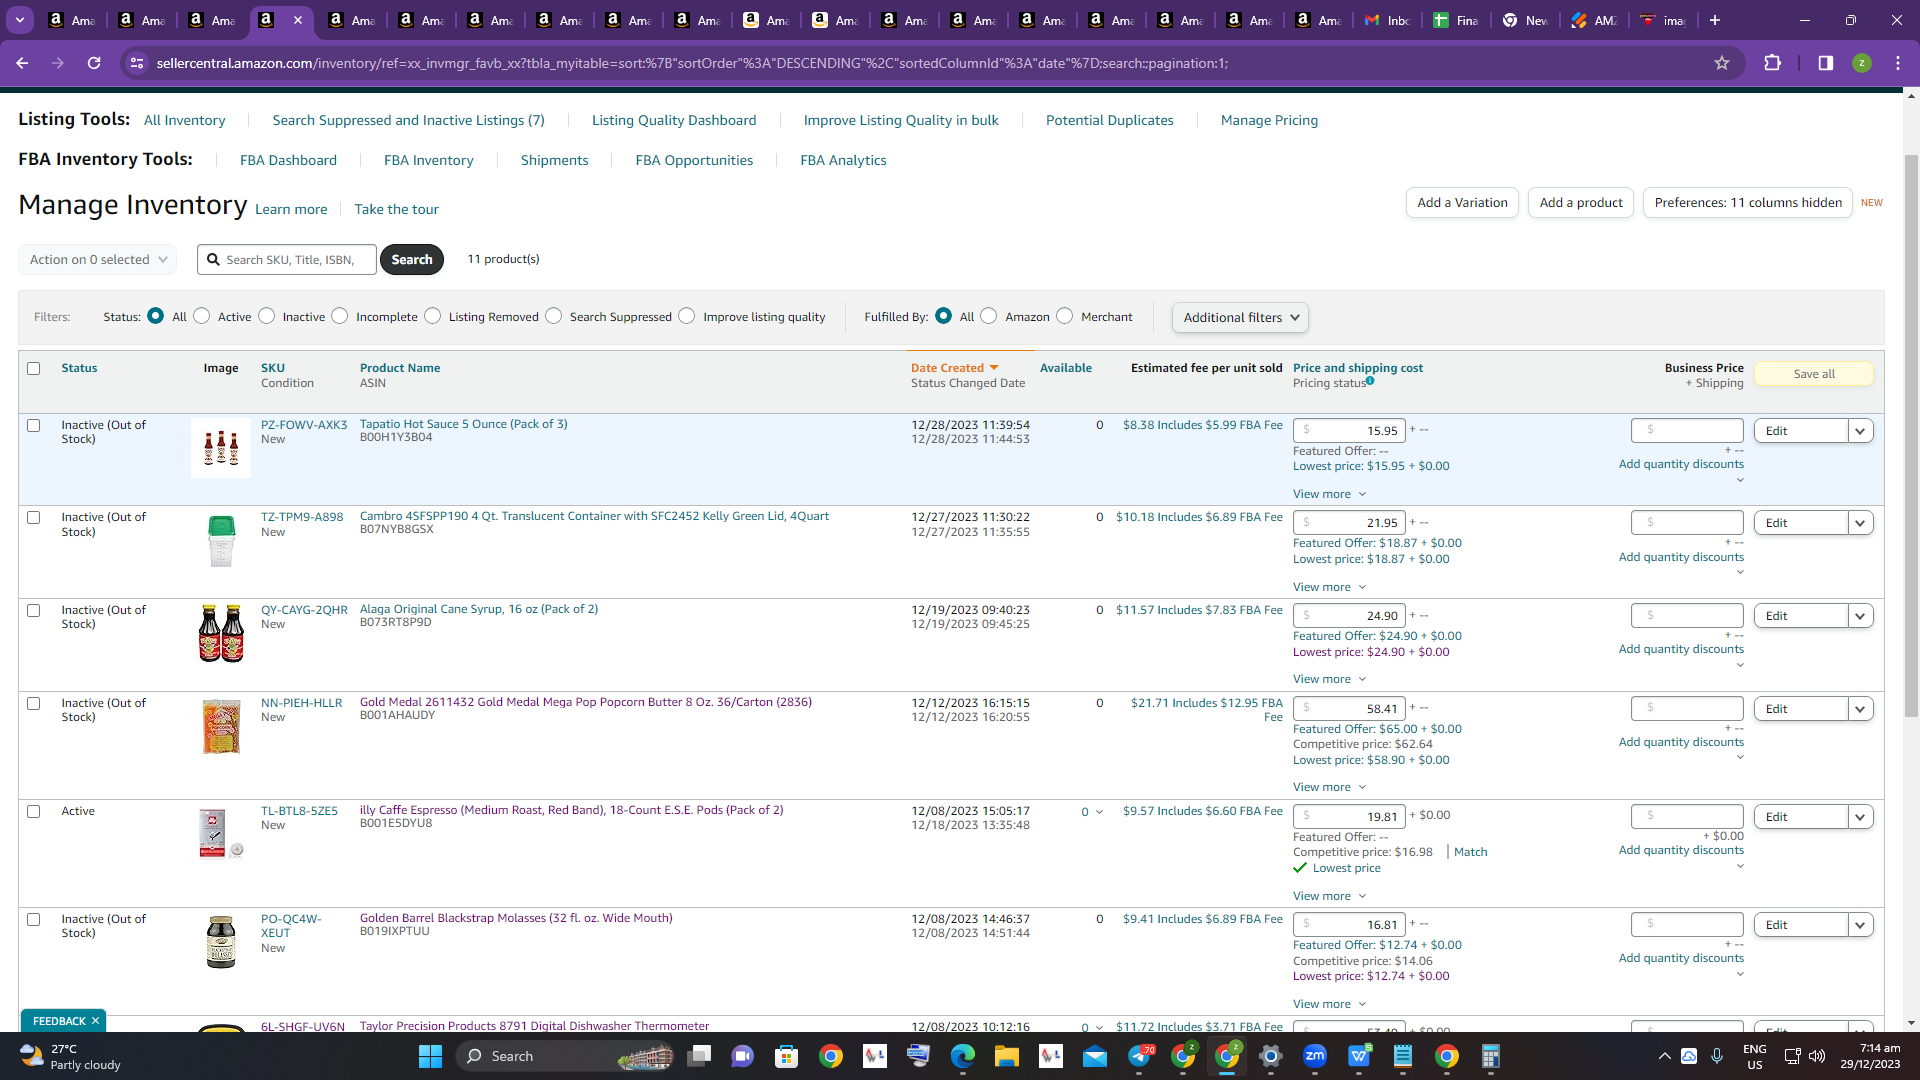Switch to the AMZ browser tab
Screen dimensions: 1920x1080
pyautogui.click(x=1596, y=20)
